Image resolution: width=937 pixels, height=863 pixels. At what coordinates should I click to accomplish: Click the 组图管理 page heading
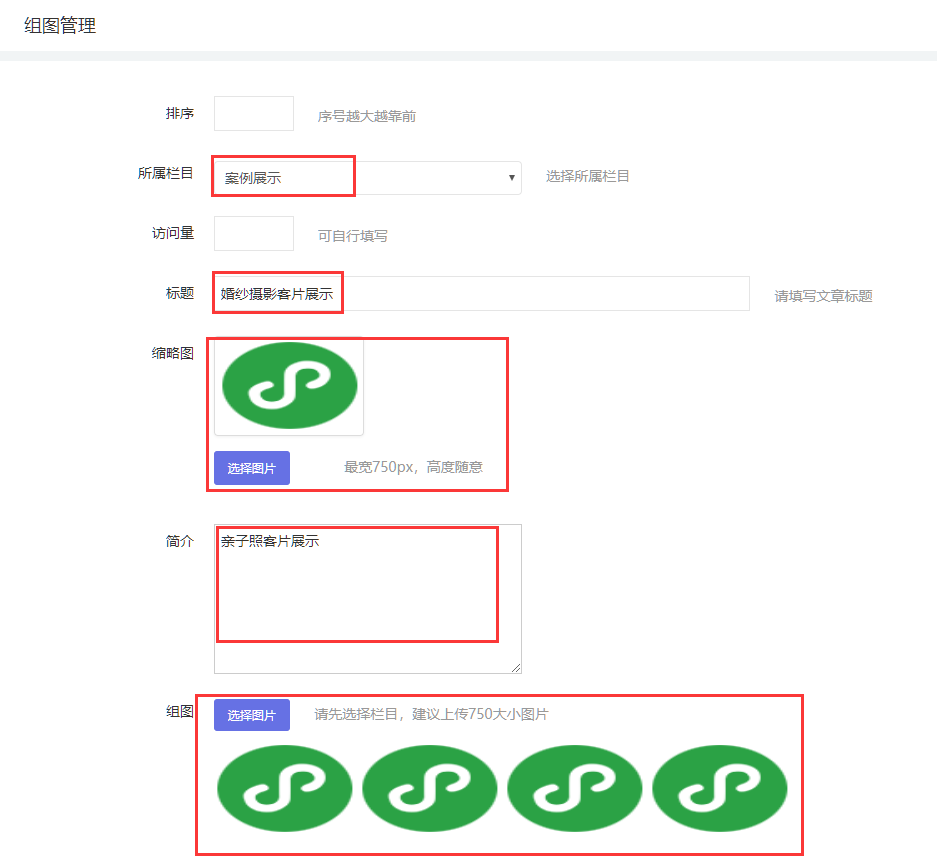(60, 26)
